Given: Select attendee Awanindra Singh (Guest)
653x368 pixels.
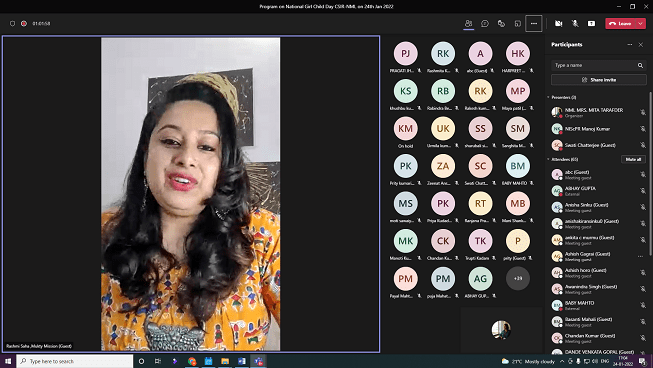Looking at the screenshot, I should (599, 289).
